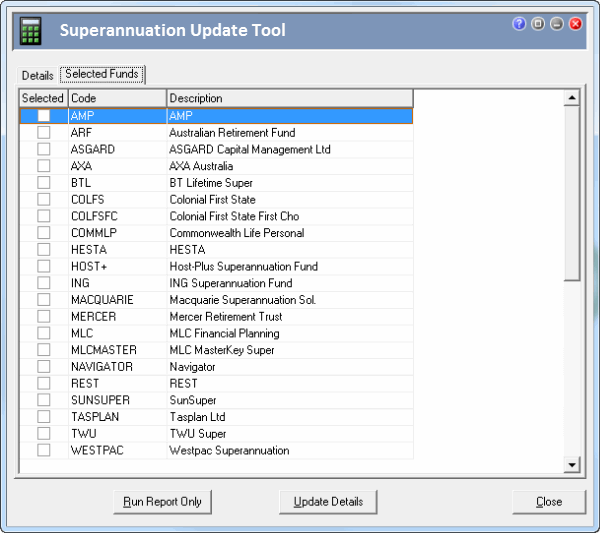Click the HESTA code cell
The height and width of the screenshot is (533, 600).
pos(117,250)
